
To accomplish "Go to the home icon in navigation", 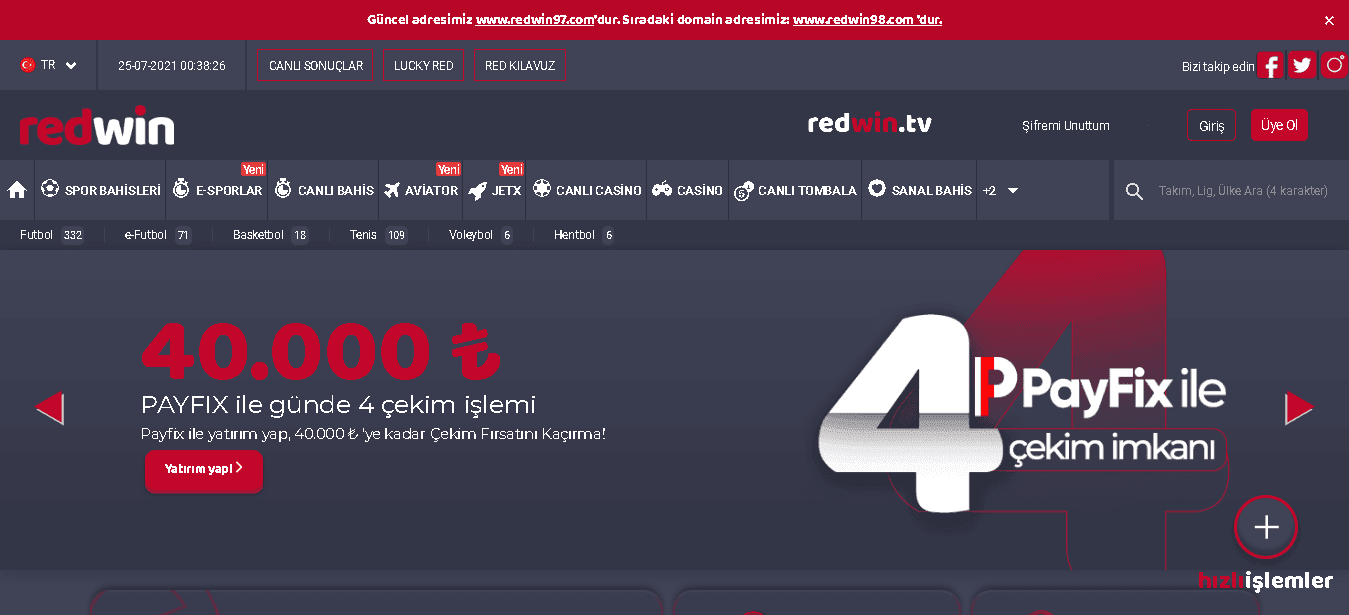I will pyautogui.click(x=17, y=190).
